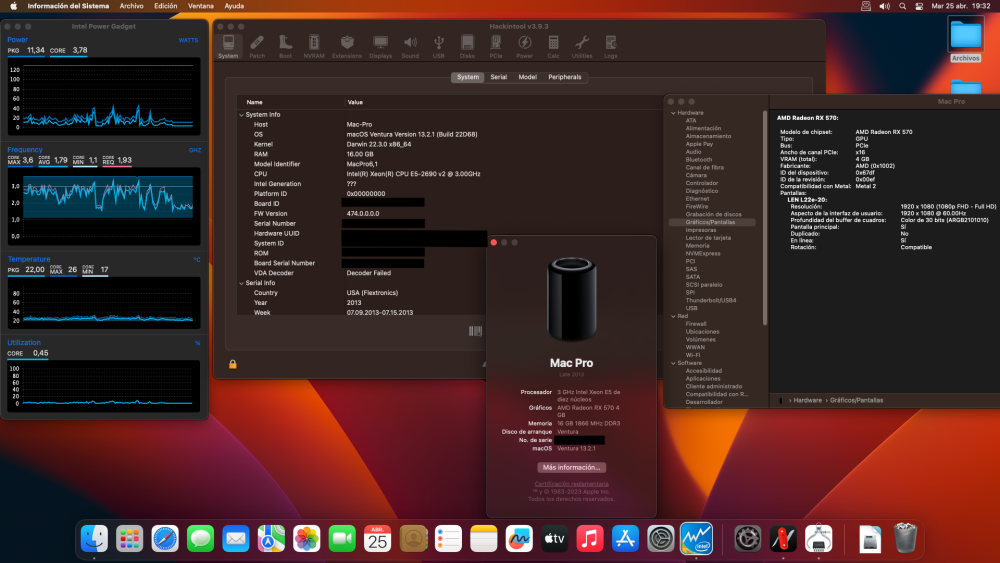Screen dimensions: 1000x563
Task: Open Control Center in the menu bar
Action: point(919,6)
